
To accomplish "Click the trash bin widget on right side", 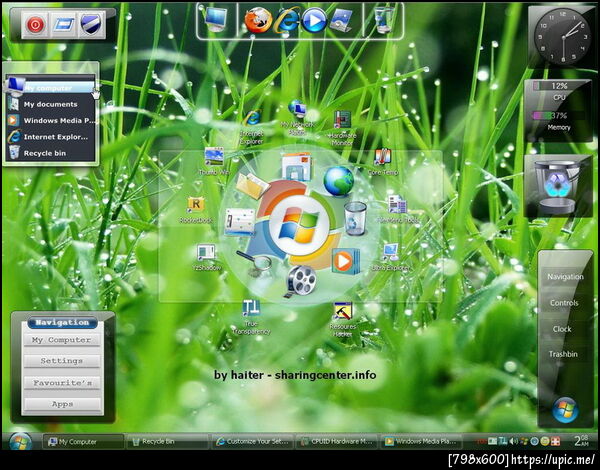I will pos(558,186).
